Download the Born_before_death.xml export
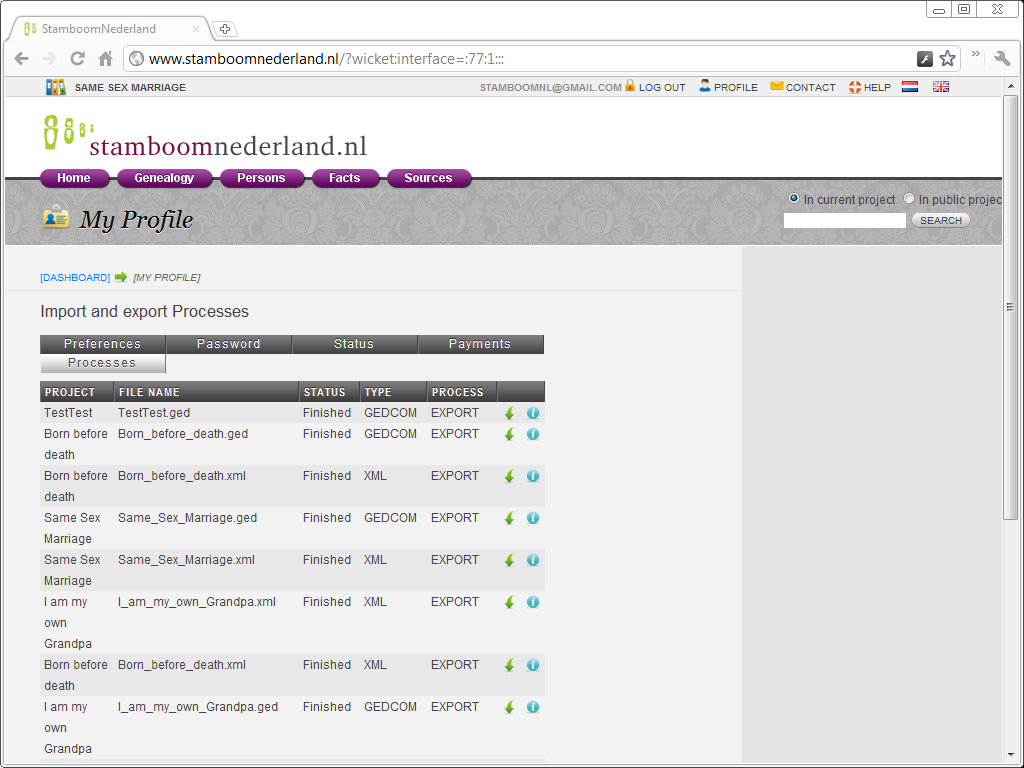This screenshot has width=1024, height=768. click(x=509, y=476)
